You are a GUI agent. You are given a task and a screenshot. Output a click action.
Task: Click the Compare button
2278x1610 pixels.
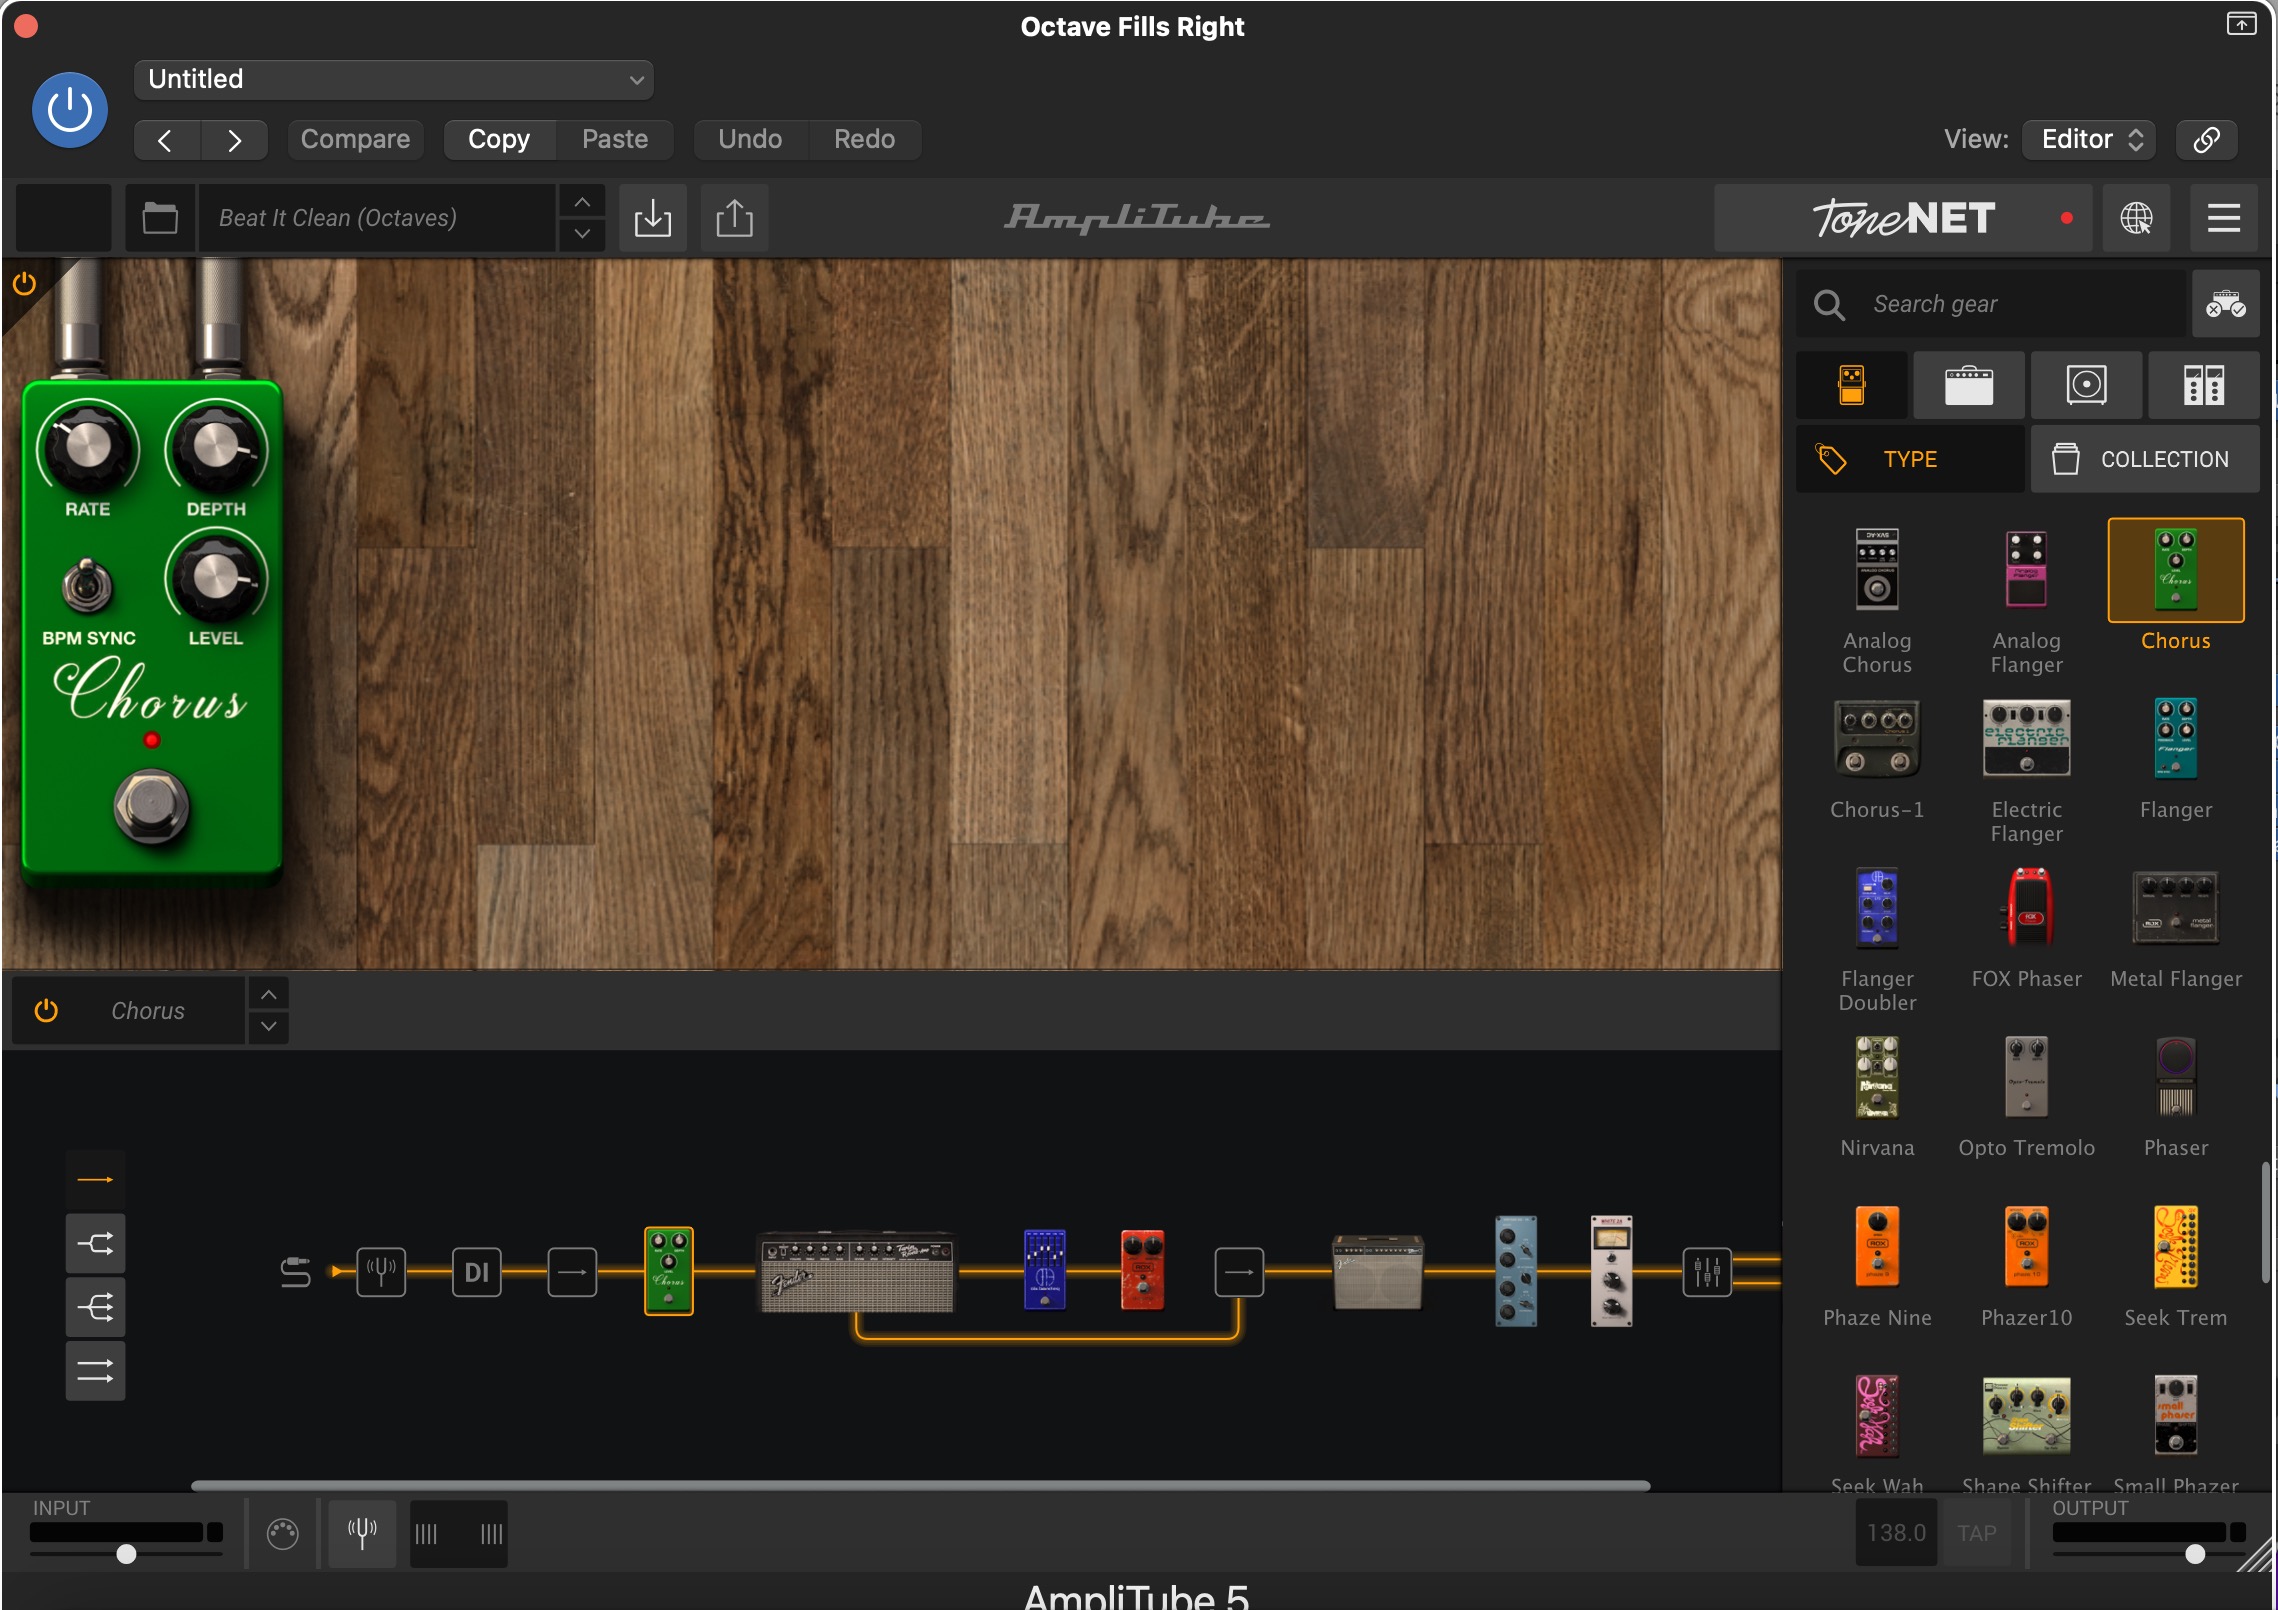355,140
